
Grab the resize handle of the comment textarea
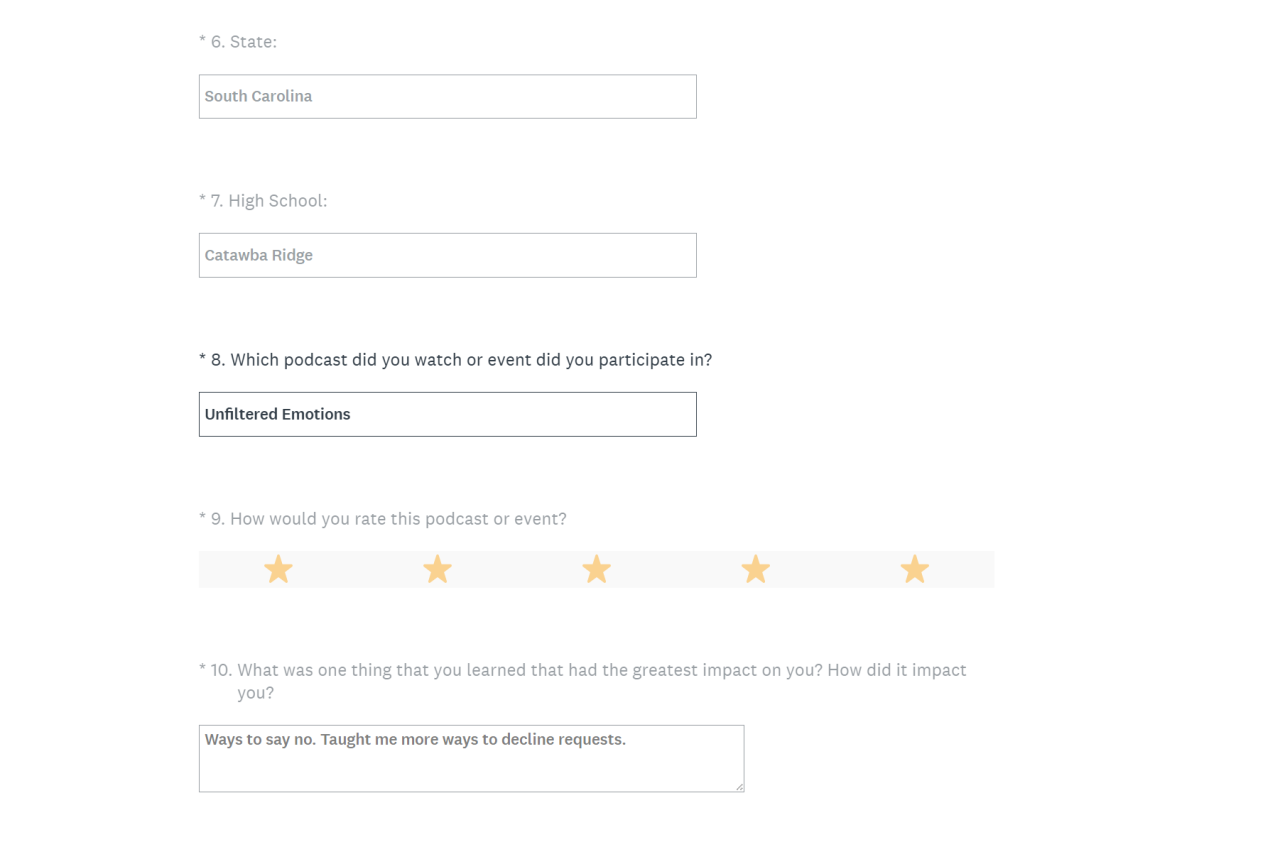coord(739,787)
